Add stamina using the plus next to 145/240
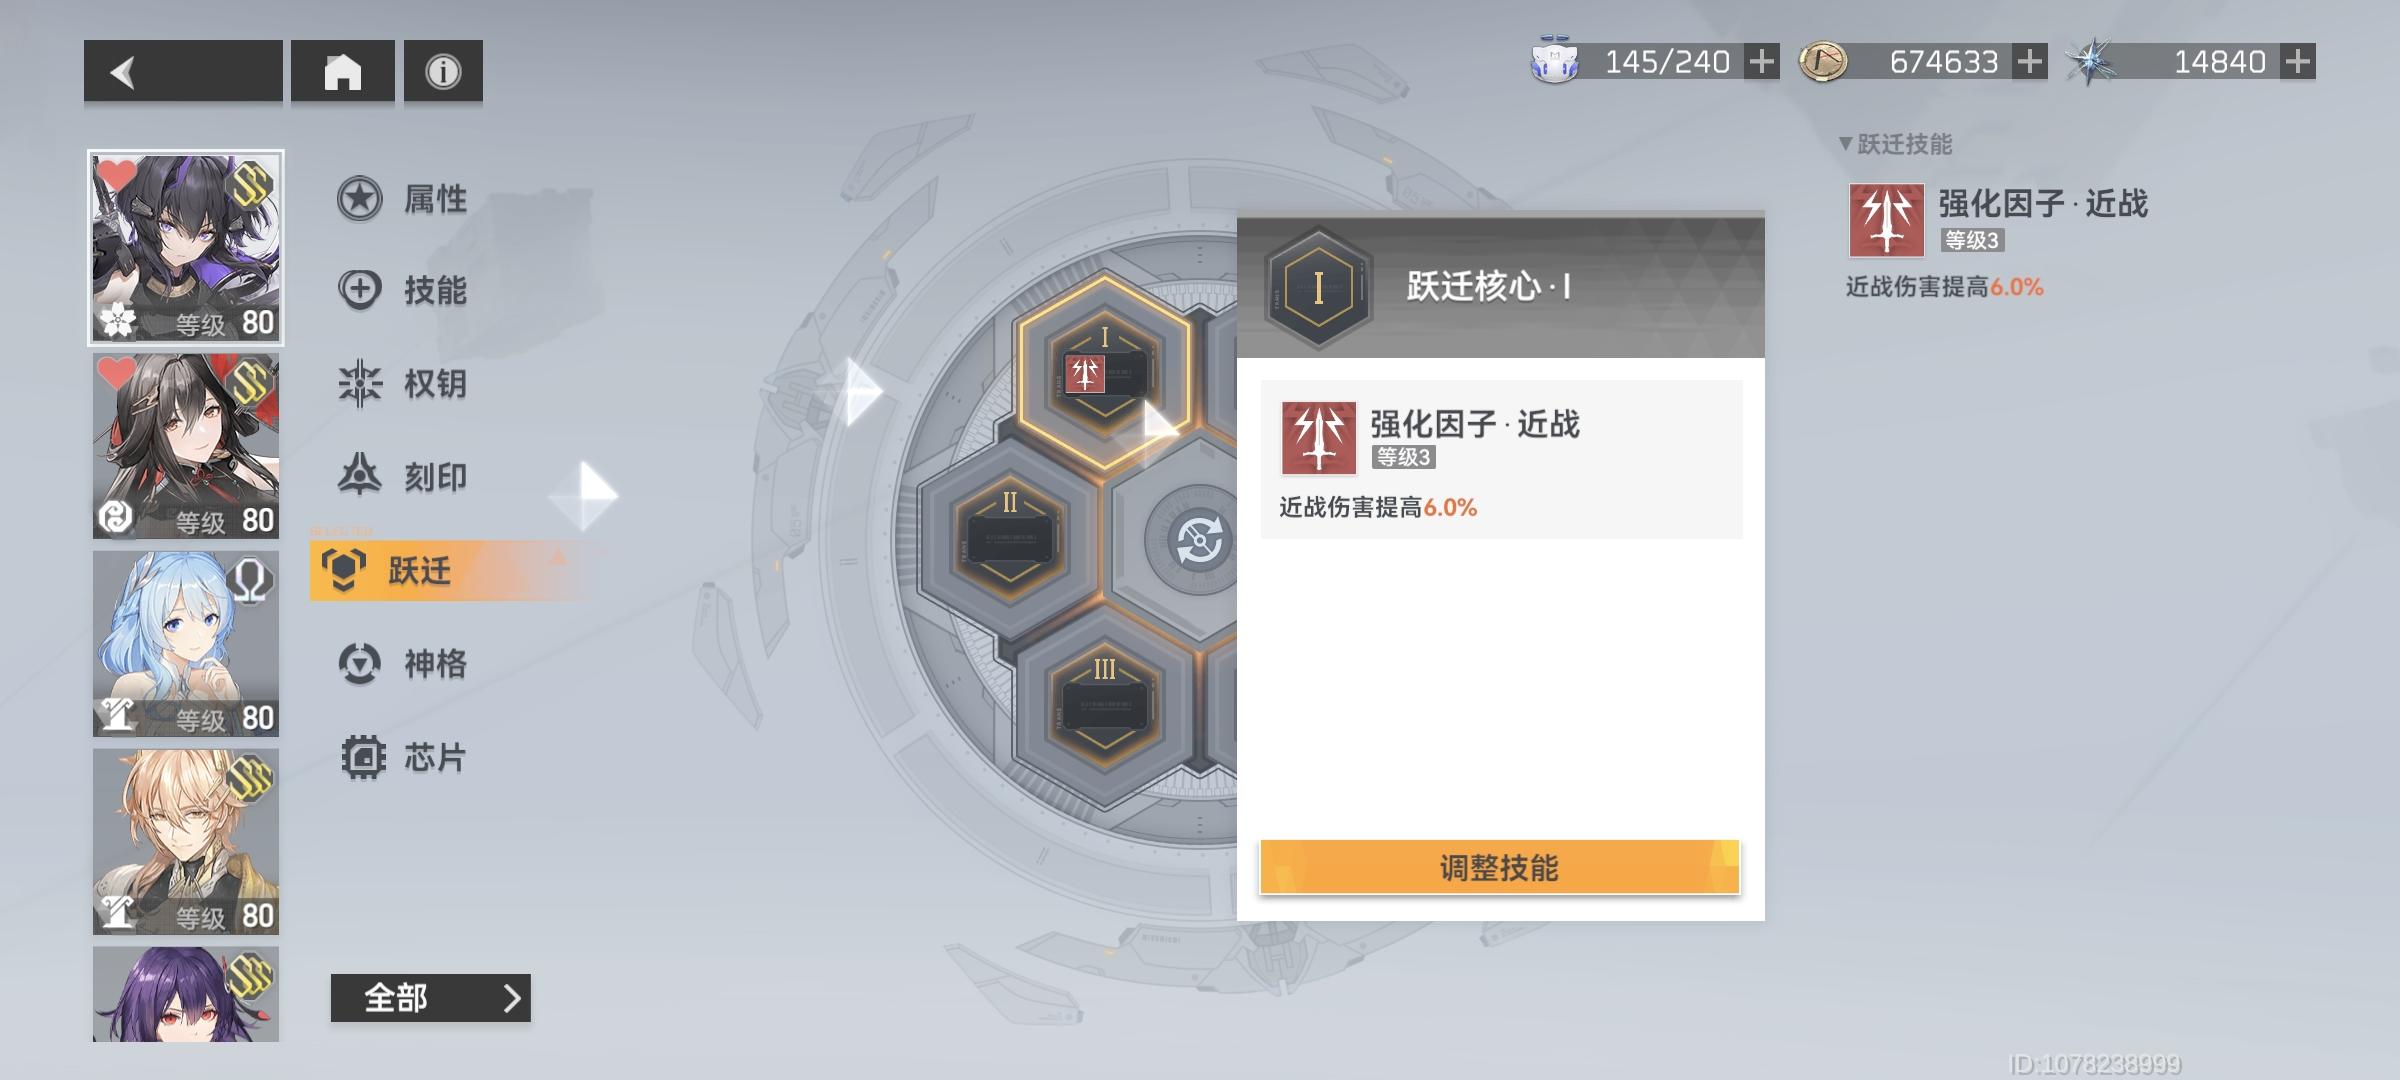2400x1080 pixels. 1762,62
